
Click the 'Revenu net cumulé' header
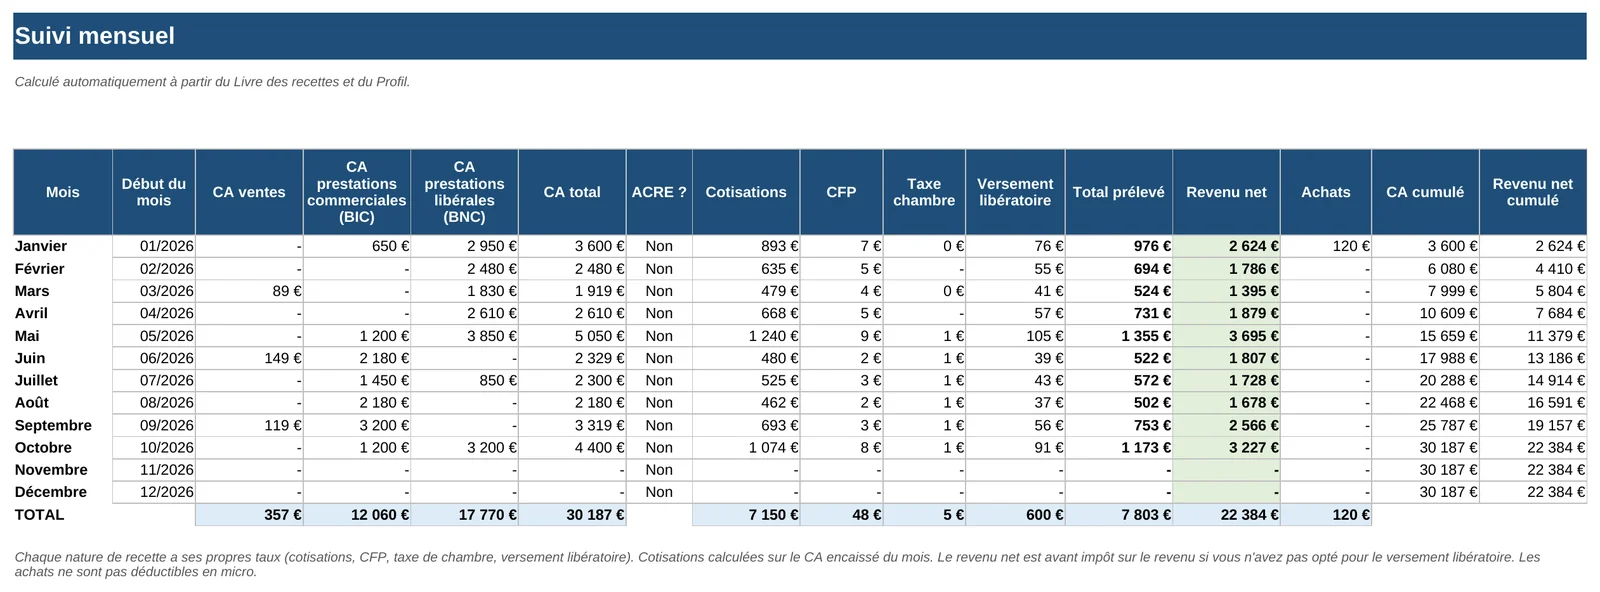(1533, 192)
